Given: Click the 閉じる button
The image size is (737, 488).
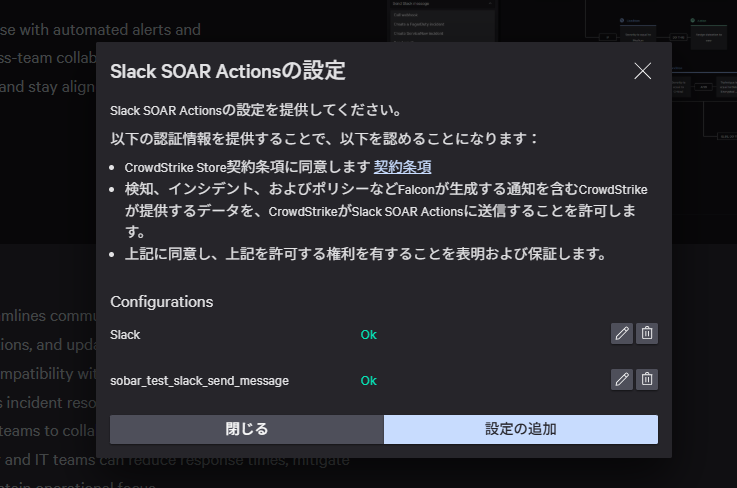Looking at the screenshot, I should click(x=247, y=429).
